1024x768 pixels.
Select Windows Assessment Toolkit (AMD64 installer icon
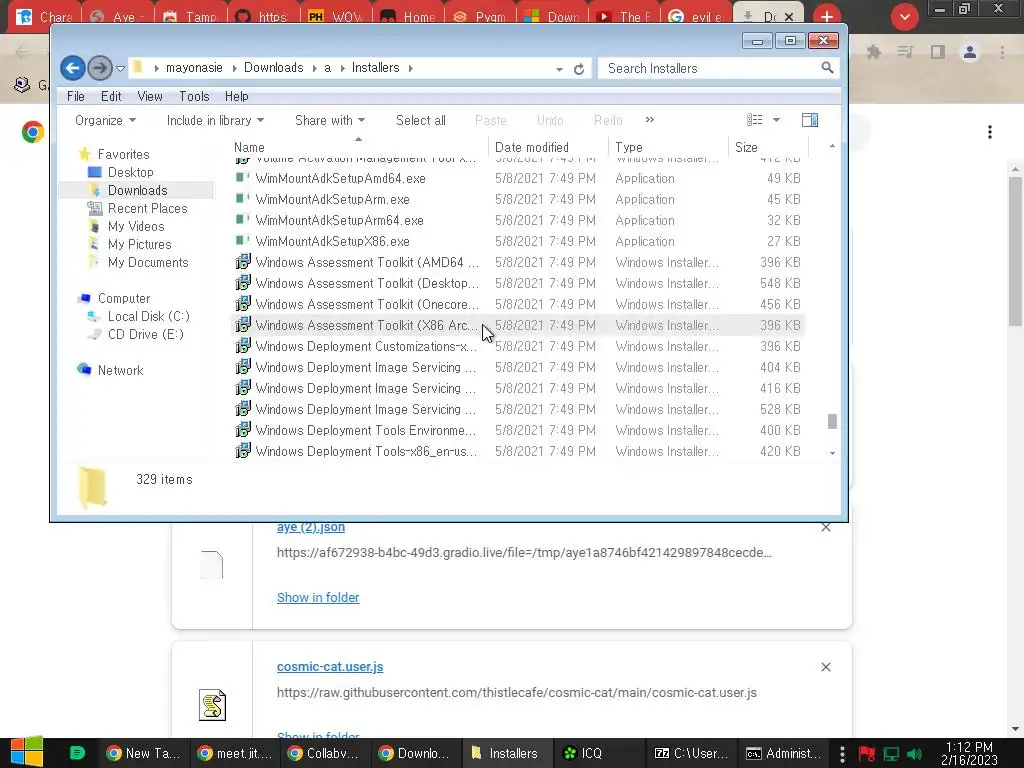tap(243, 262)
